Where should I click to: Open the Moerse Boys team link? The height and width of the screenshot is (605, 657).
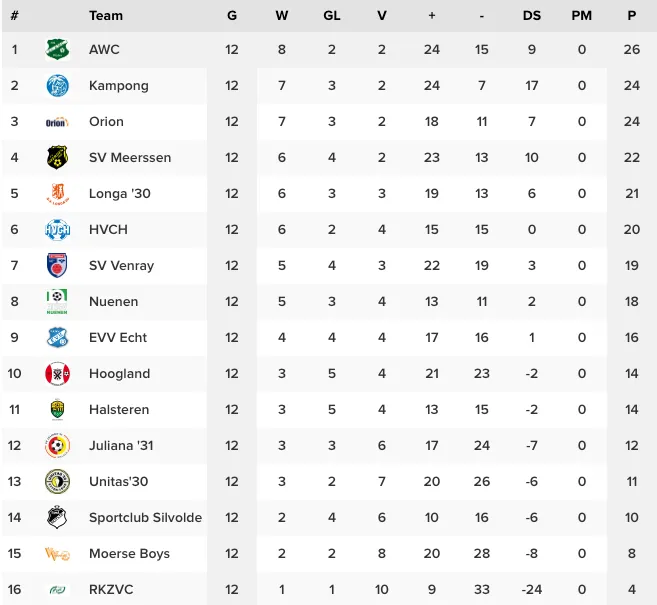pyautogui.click(x=129, y=554)
